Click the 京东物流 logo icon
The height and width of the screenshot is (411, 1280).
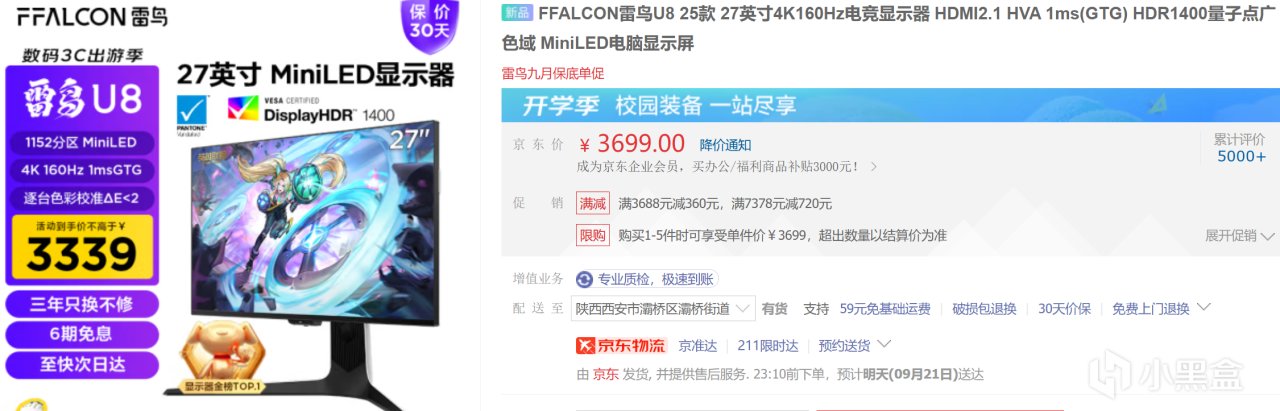[x=621, y=345]
